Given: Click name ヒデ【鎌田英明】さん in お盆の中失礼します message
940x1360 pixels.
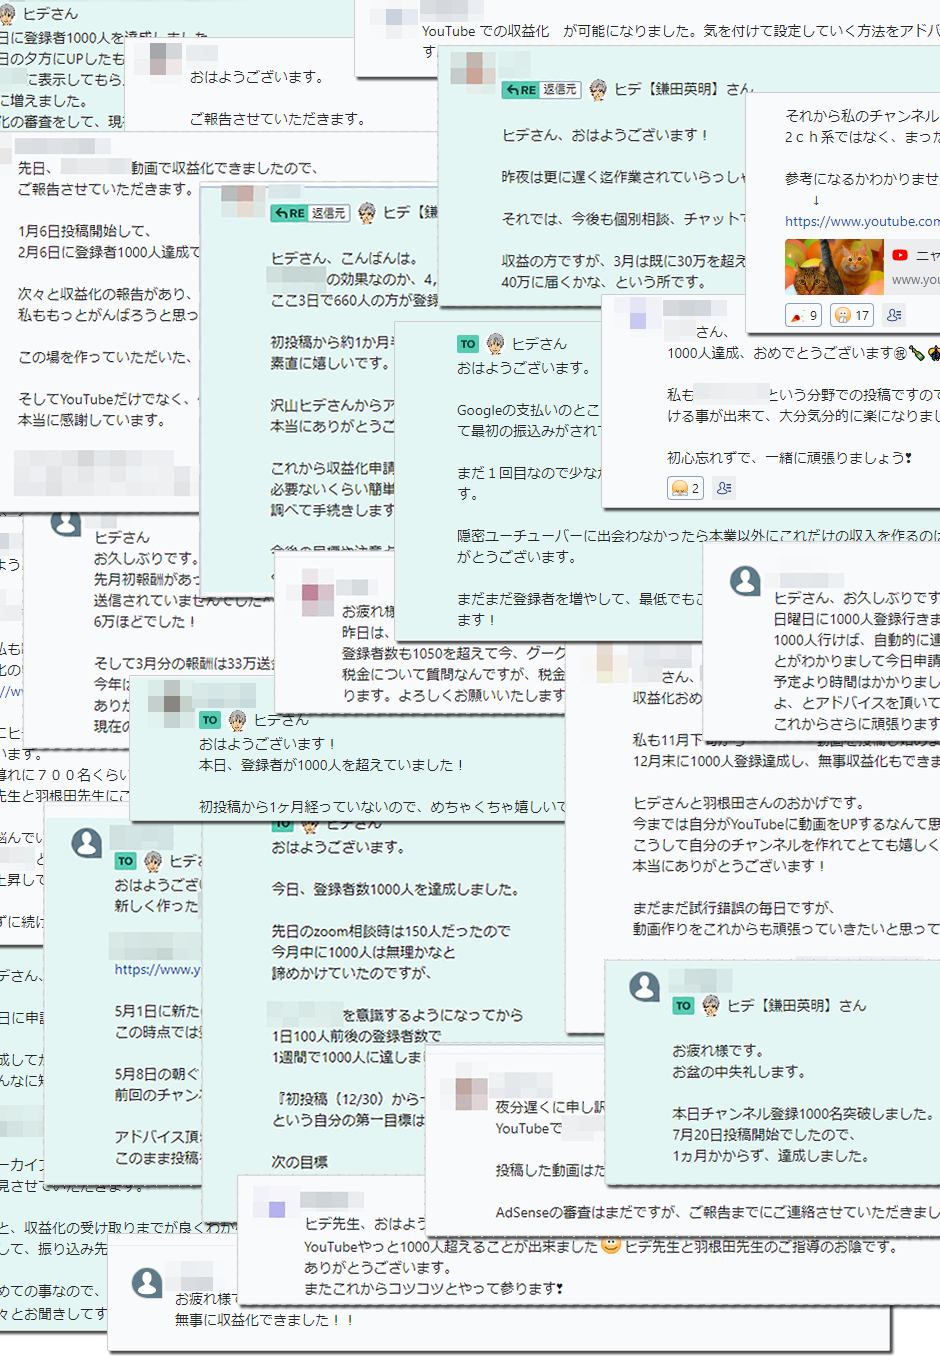Looking at the screenshot, I should pos(797,1006).
